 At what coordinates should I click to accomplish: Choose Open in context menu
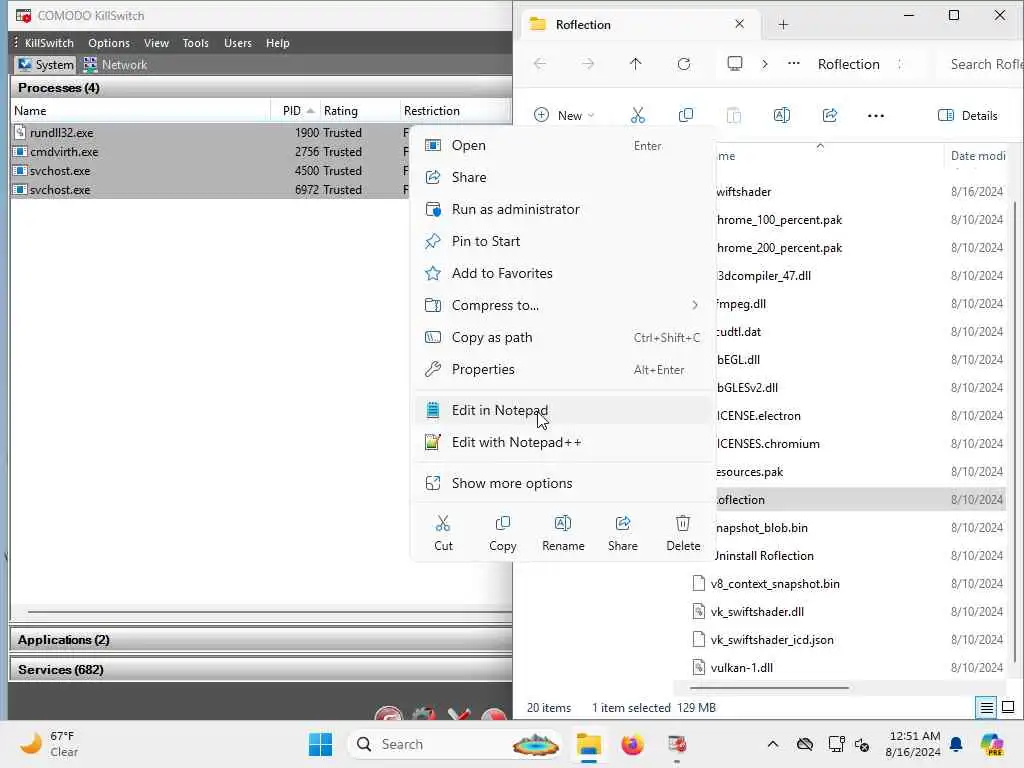point(563,146)
